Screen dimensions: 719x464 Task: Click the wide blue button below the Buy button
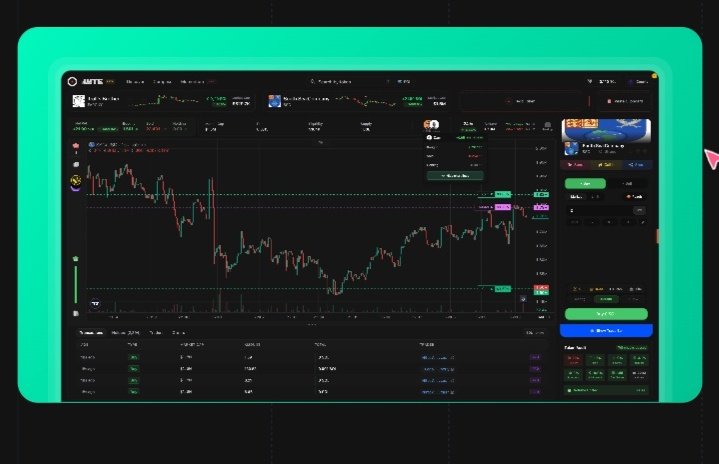(x=606, y=330)
